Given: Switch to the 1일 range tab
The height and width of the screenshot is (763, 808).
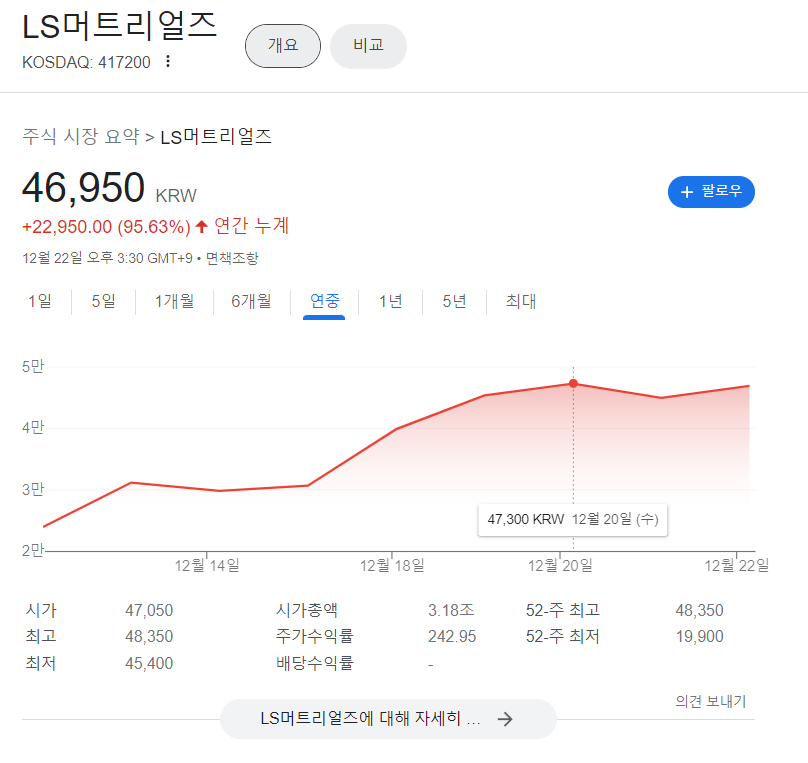Looking at the screenshot, I should click(40, 301).
